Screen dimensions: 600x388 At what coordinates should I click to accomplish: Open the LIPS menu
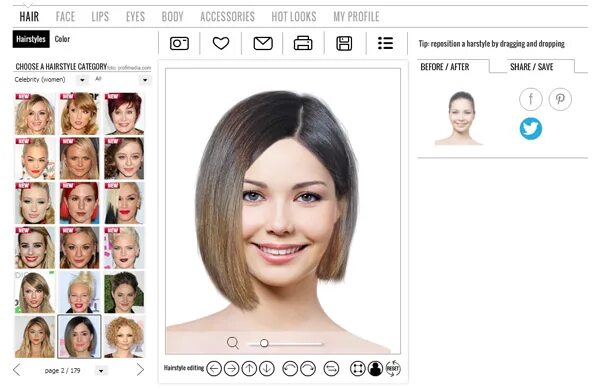[100, 16]
